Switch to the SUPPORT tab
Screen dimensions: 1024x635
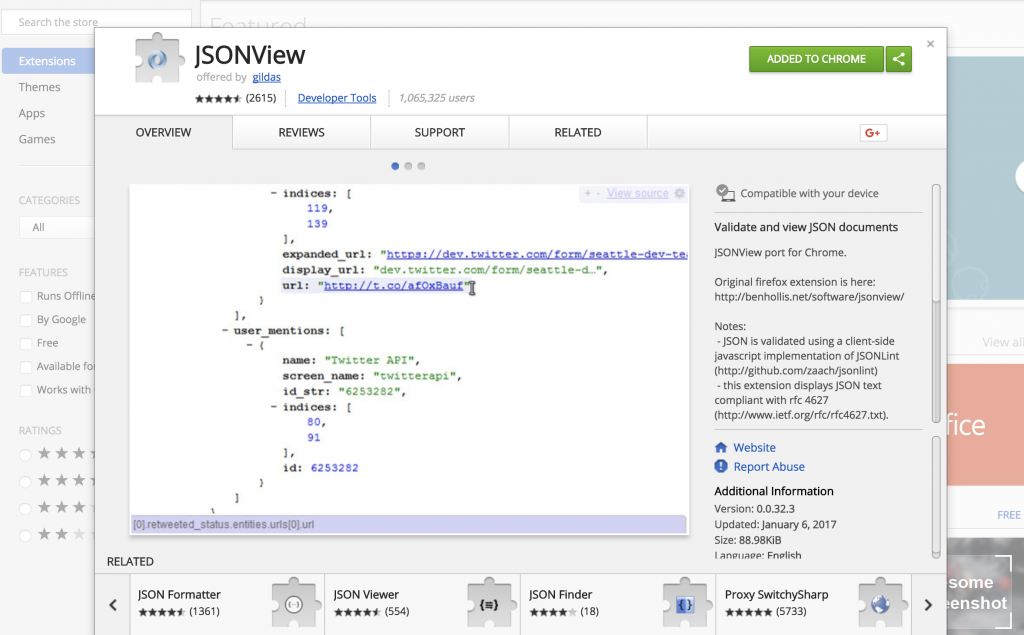[x=440, y=133]
